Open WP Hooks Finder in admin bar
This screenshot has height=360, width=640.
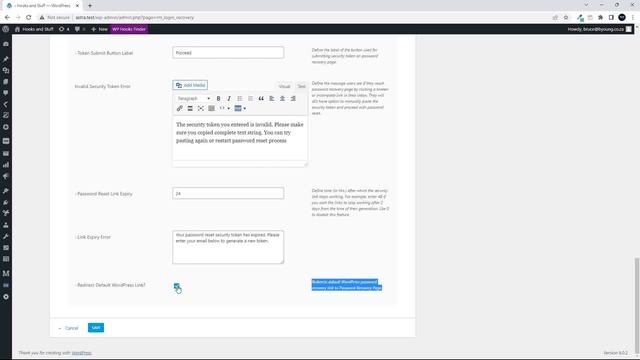(129, 29)
